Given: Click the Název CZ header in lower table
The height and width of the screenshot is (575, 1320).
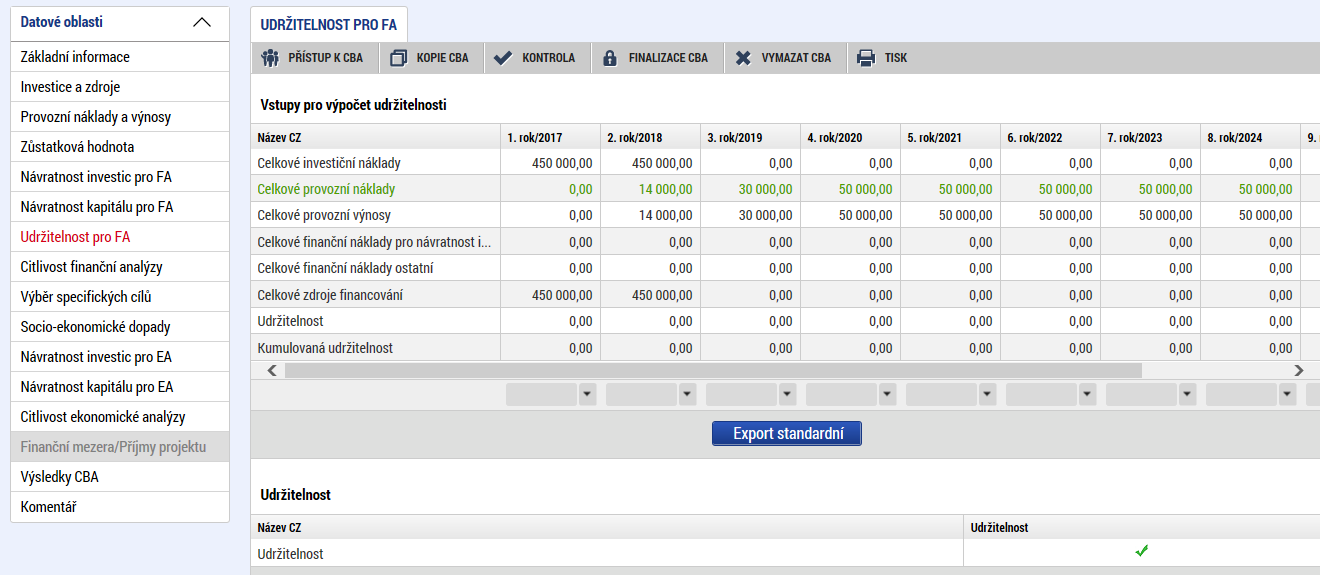Looking at the screenshot, I should pyautogui.click(x=607, y=527).
